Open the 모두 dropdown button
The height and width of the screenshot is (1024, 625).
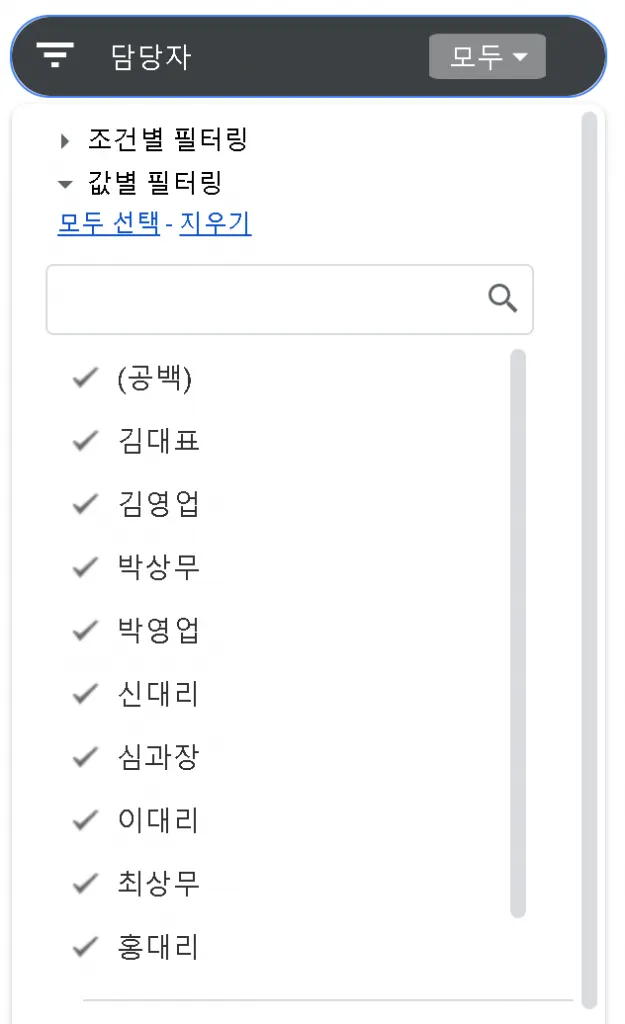pos(487,57)
